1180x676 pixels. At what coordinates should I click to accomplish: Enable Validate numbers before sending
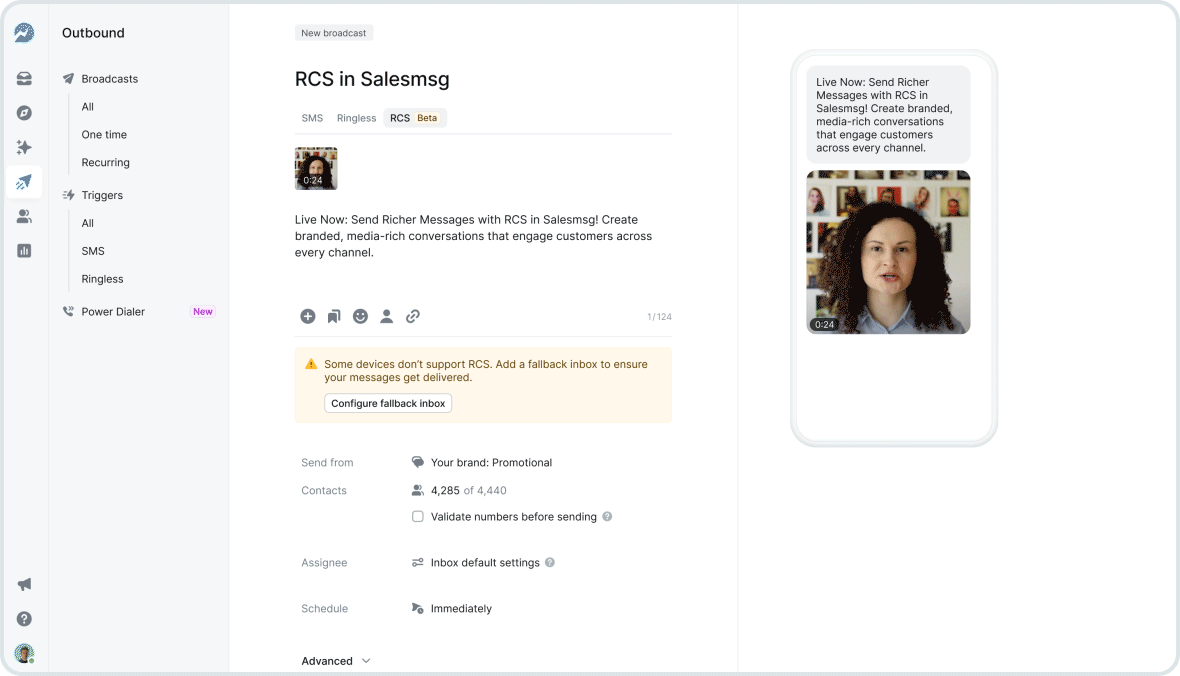[417, 517]
